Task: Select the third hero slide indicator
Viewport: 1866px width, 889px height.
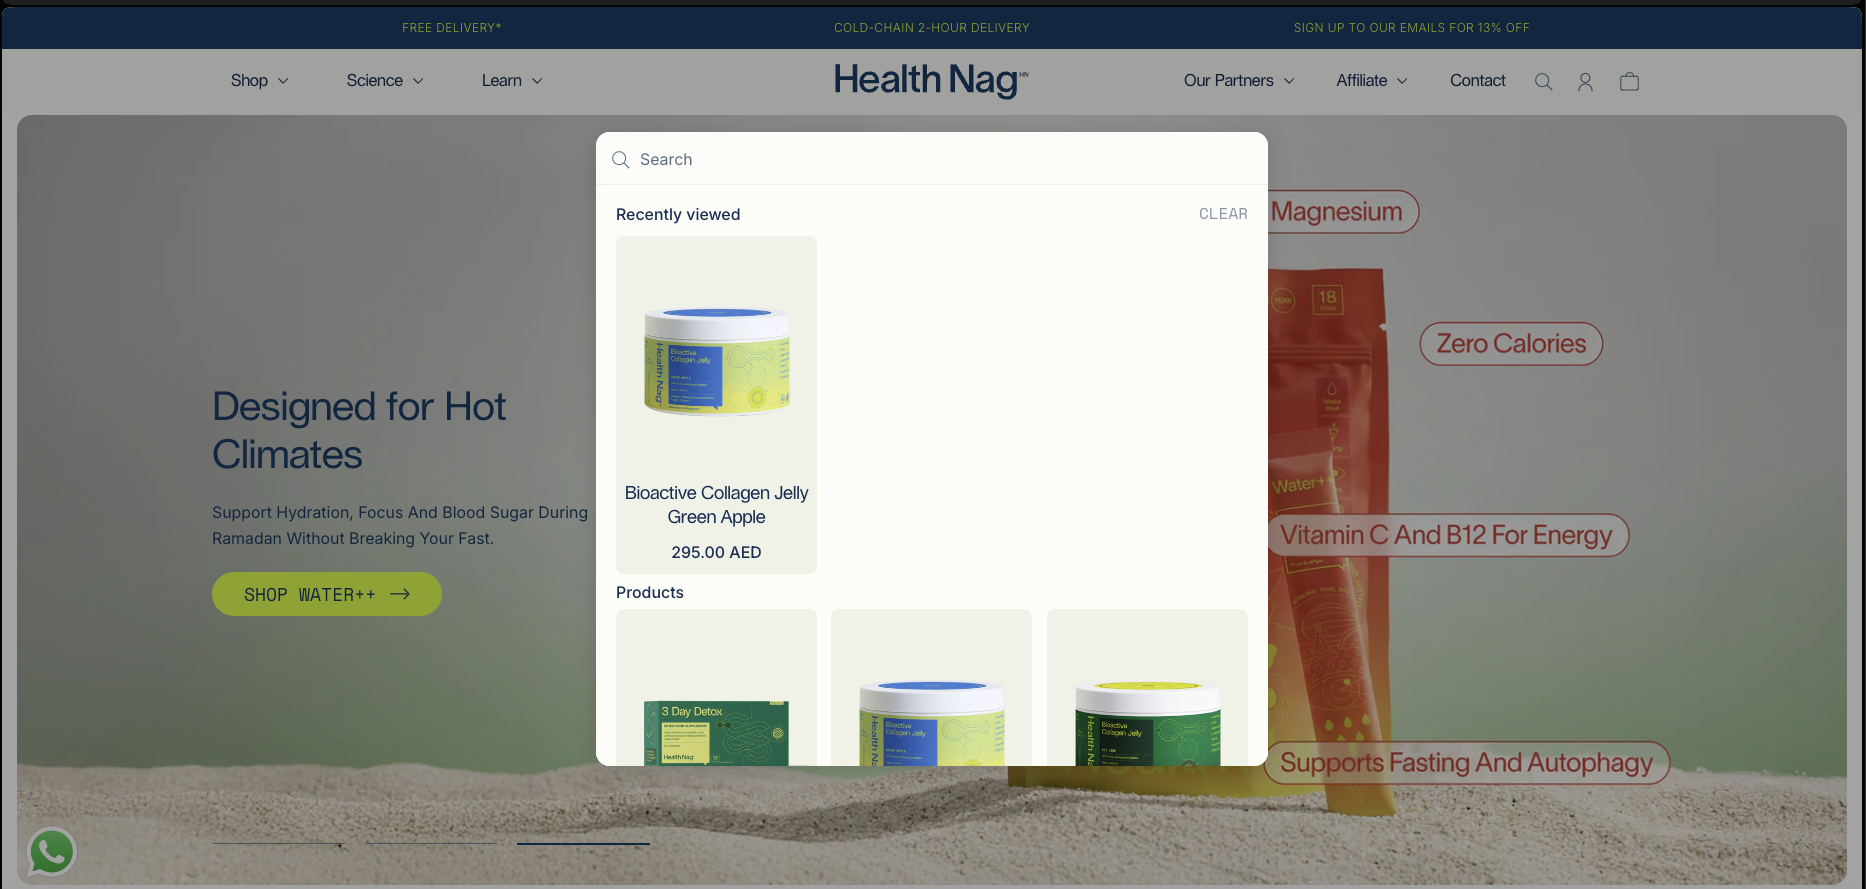Action: [583, 844]
